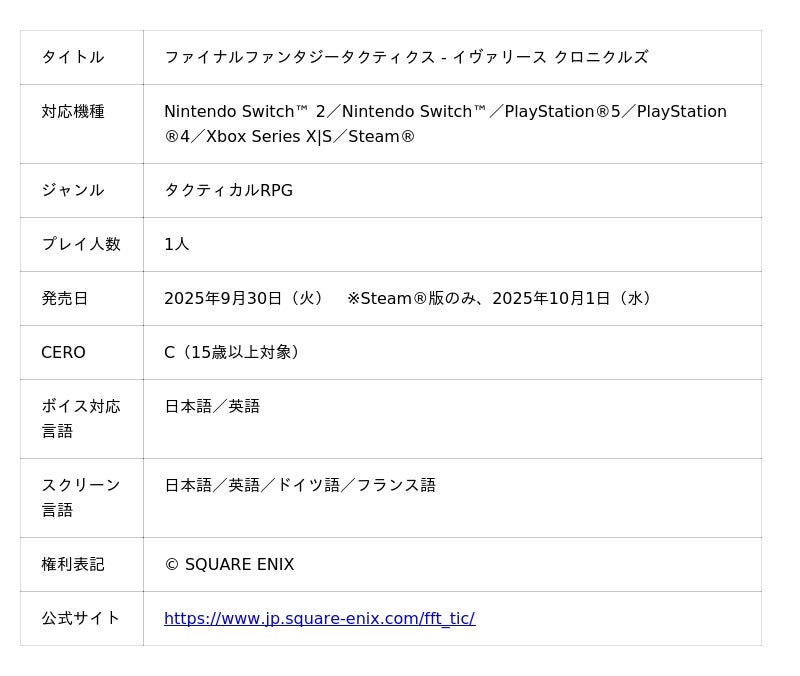Select the 日本語／英語 voice language value
The width and height of the screenshot is (800, 676).
point(212,406)
